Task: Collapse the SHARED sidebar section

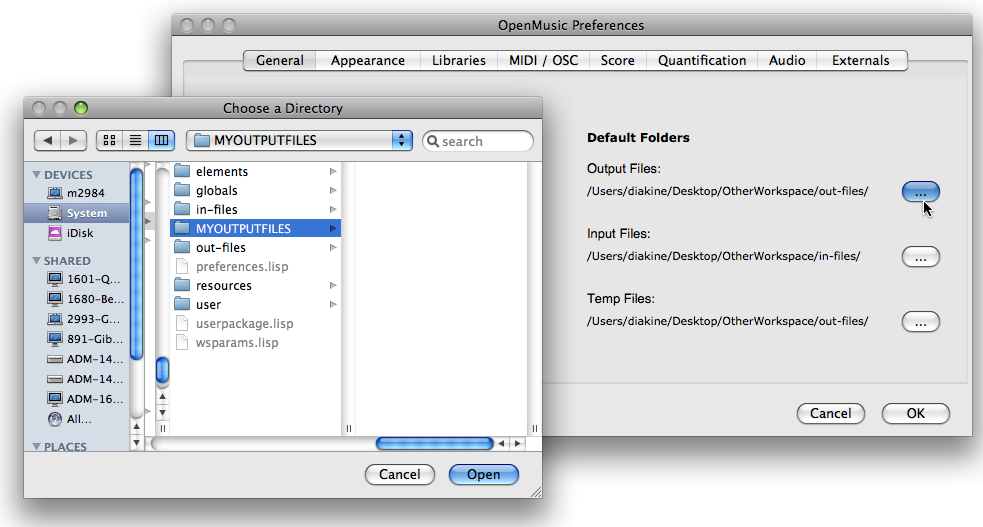Action: (x=36, y=261)
